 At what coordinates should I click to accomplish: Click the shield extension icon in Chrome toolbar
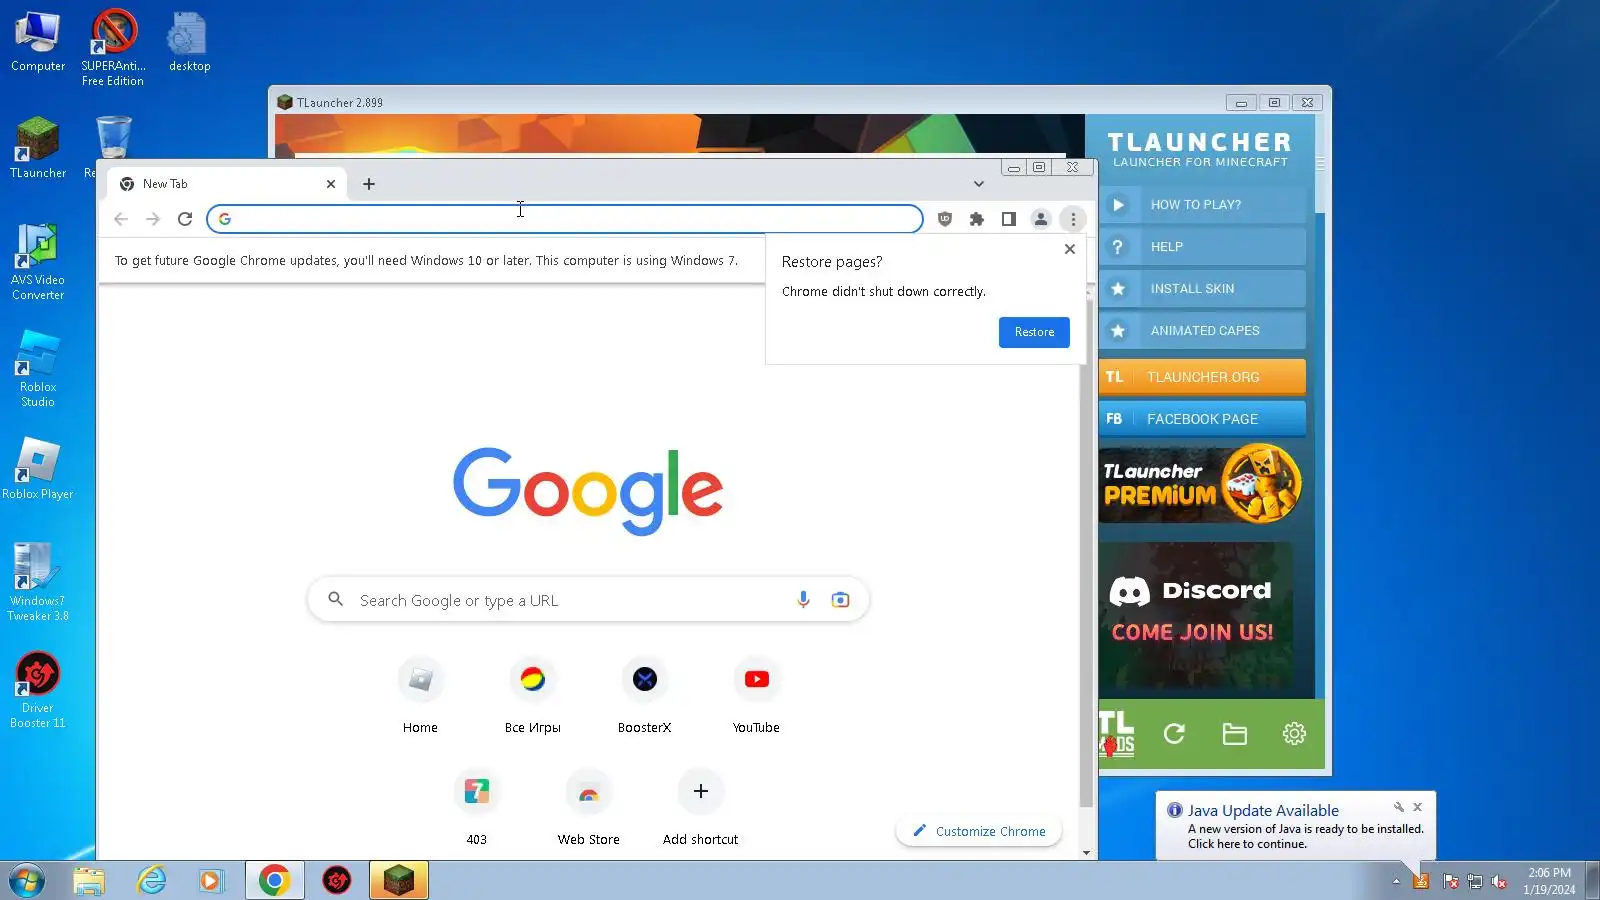[945, 219]
